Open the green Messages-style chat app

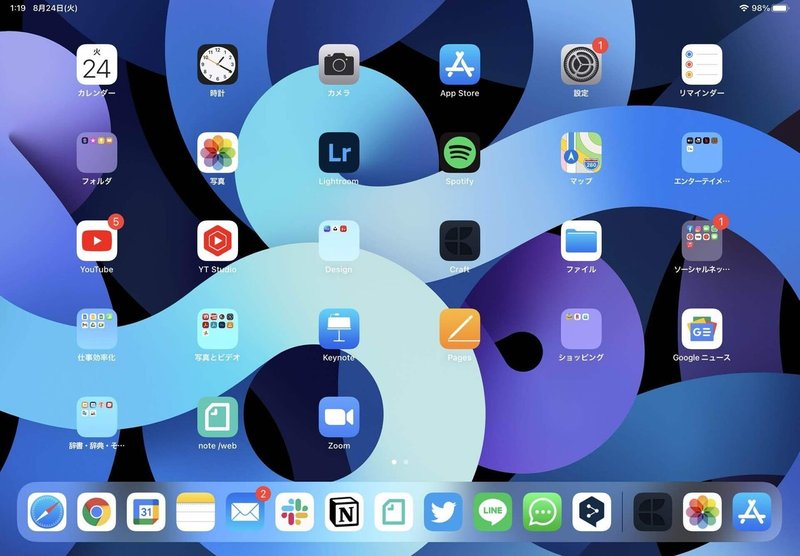pos(542,512)
